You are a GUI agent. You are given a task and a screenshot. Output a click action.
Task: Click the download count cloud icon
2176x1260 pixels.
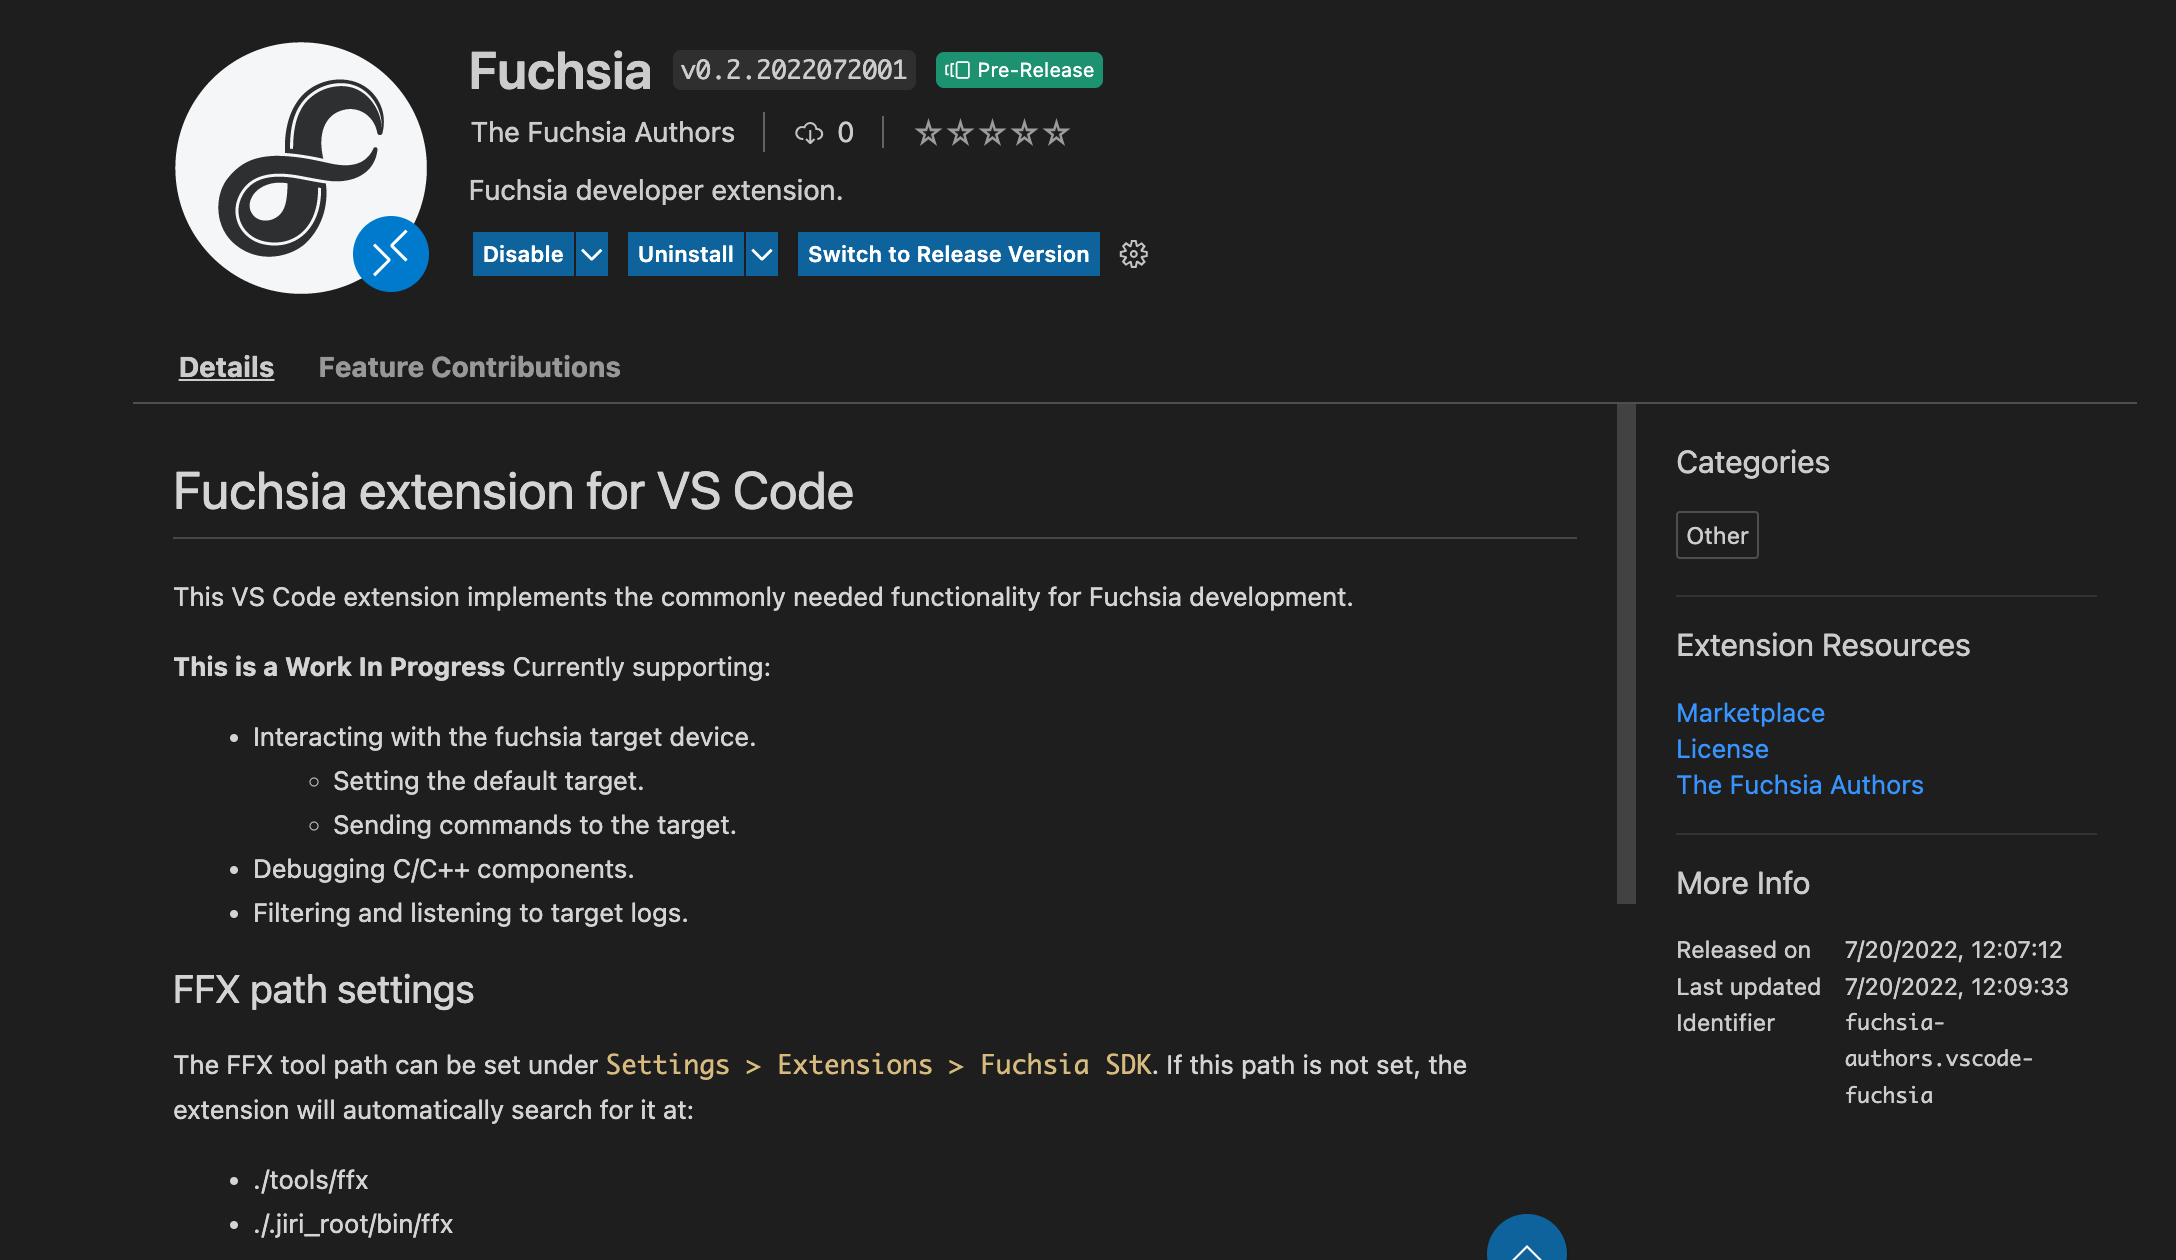[x=809, y=132]
